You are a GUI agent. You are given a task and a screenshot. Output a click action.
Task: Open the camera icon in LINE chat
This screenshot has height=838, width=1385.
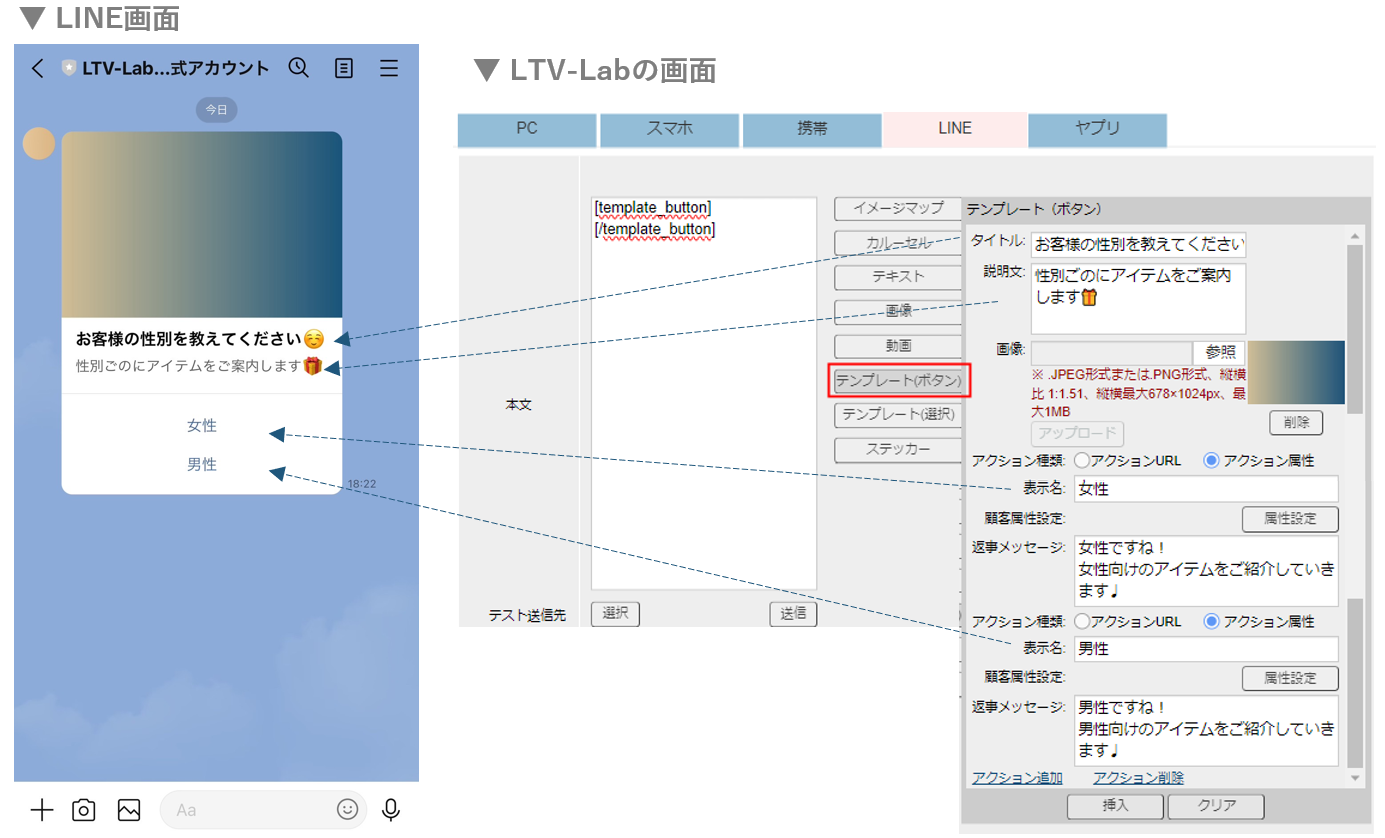point(84,810)
